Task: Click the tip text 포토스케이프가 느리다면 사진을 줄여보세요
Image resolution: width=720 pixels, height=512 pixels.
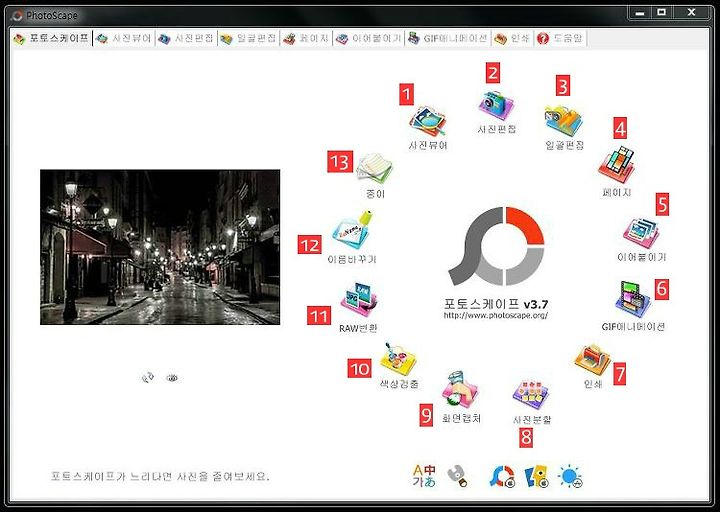Action: point(159,476)
